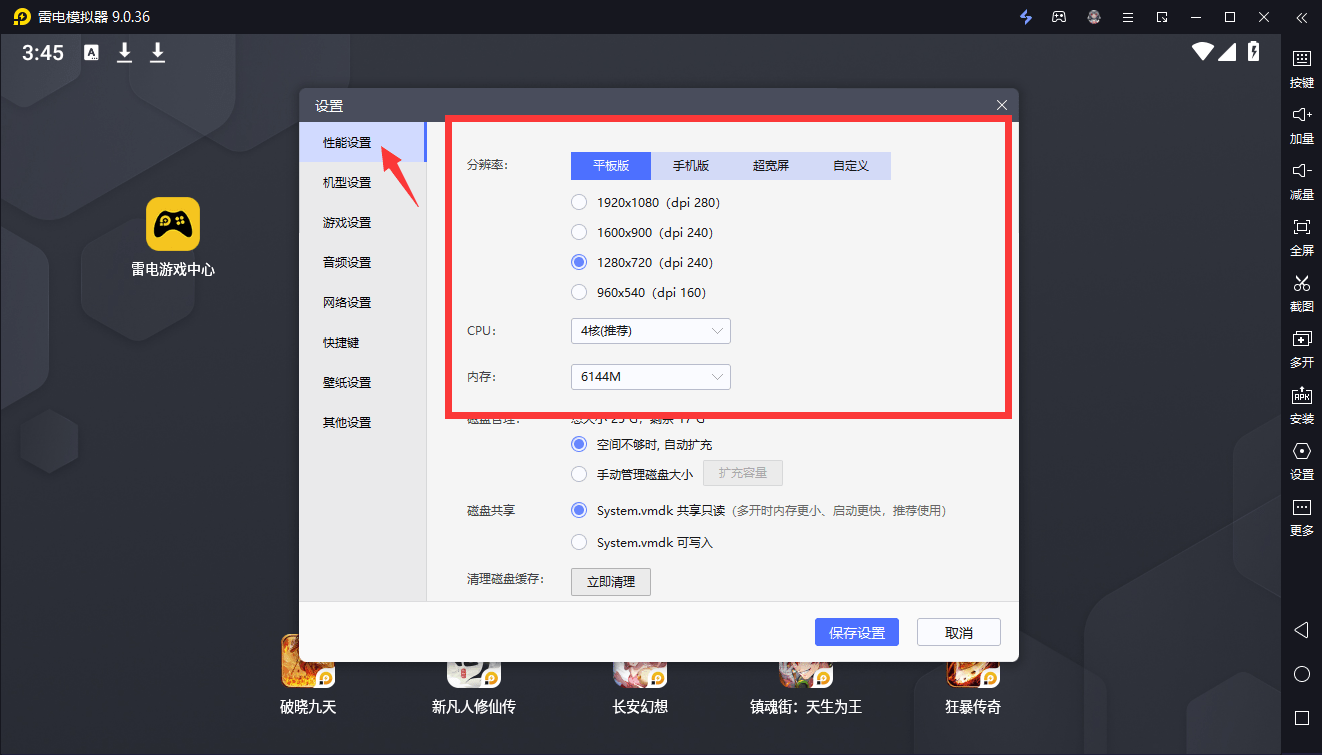Open the memory (内存) dropdown
This screenshot has height=755, width=1322.
coord(650,376)
